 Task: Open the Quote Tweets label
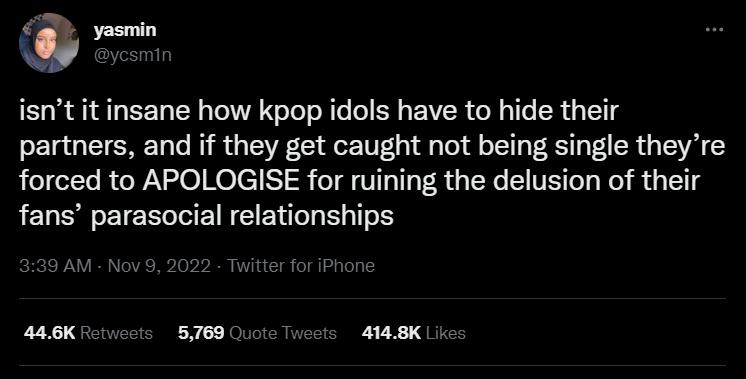coord(283,333)
